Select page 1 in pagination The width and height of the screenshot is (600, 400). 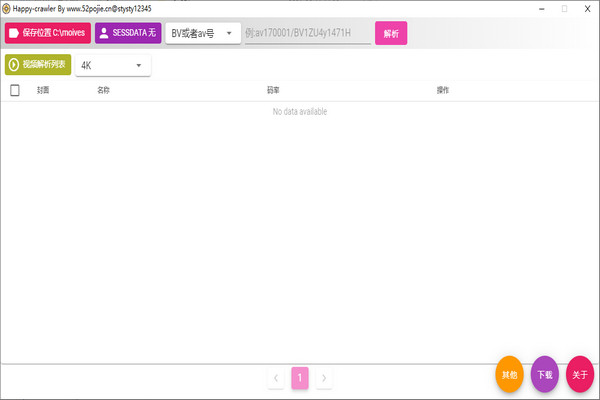pyautogui.click(x=299, y=378)
